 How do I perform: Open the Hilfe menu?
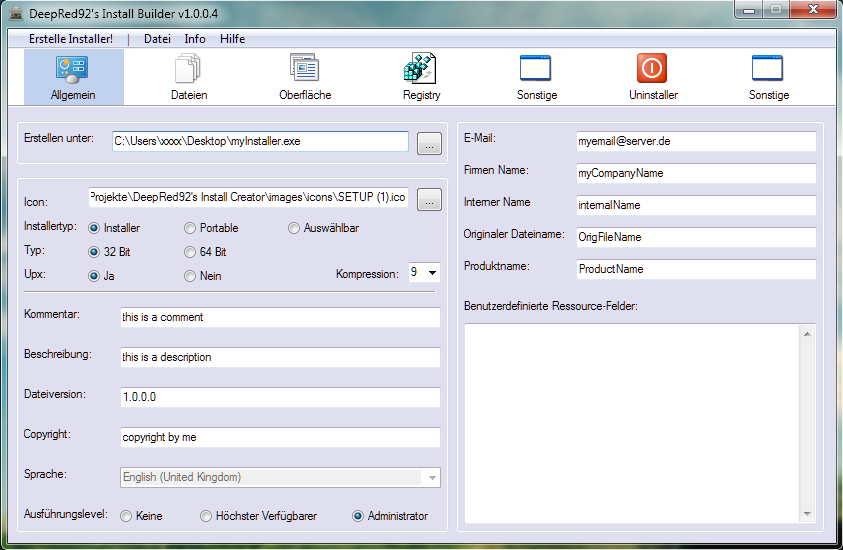tap(232, 39)
